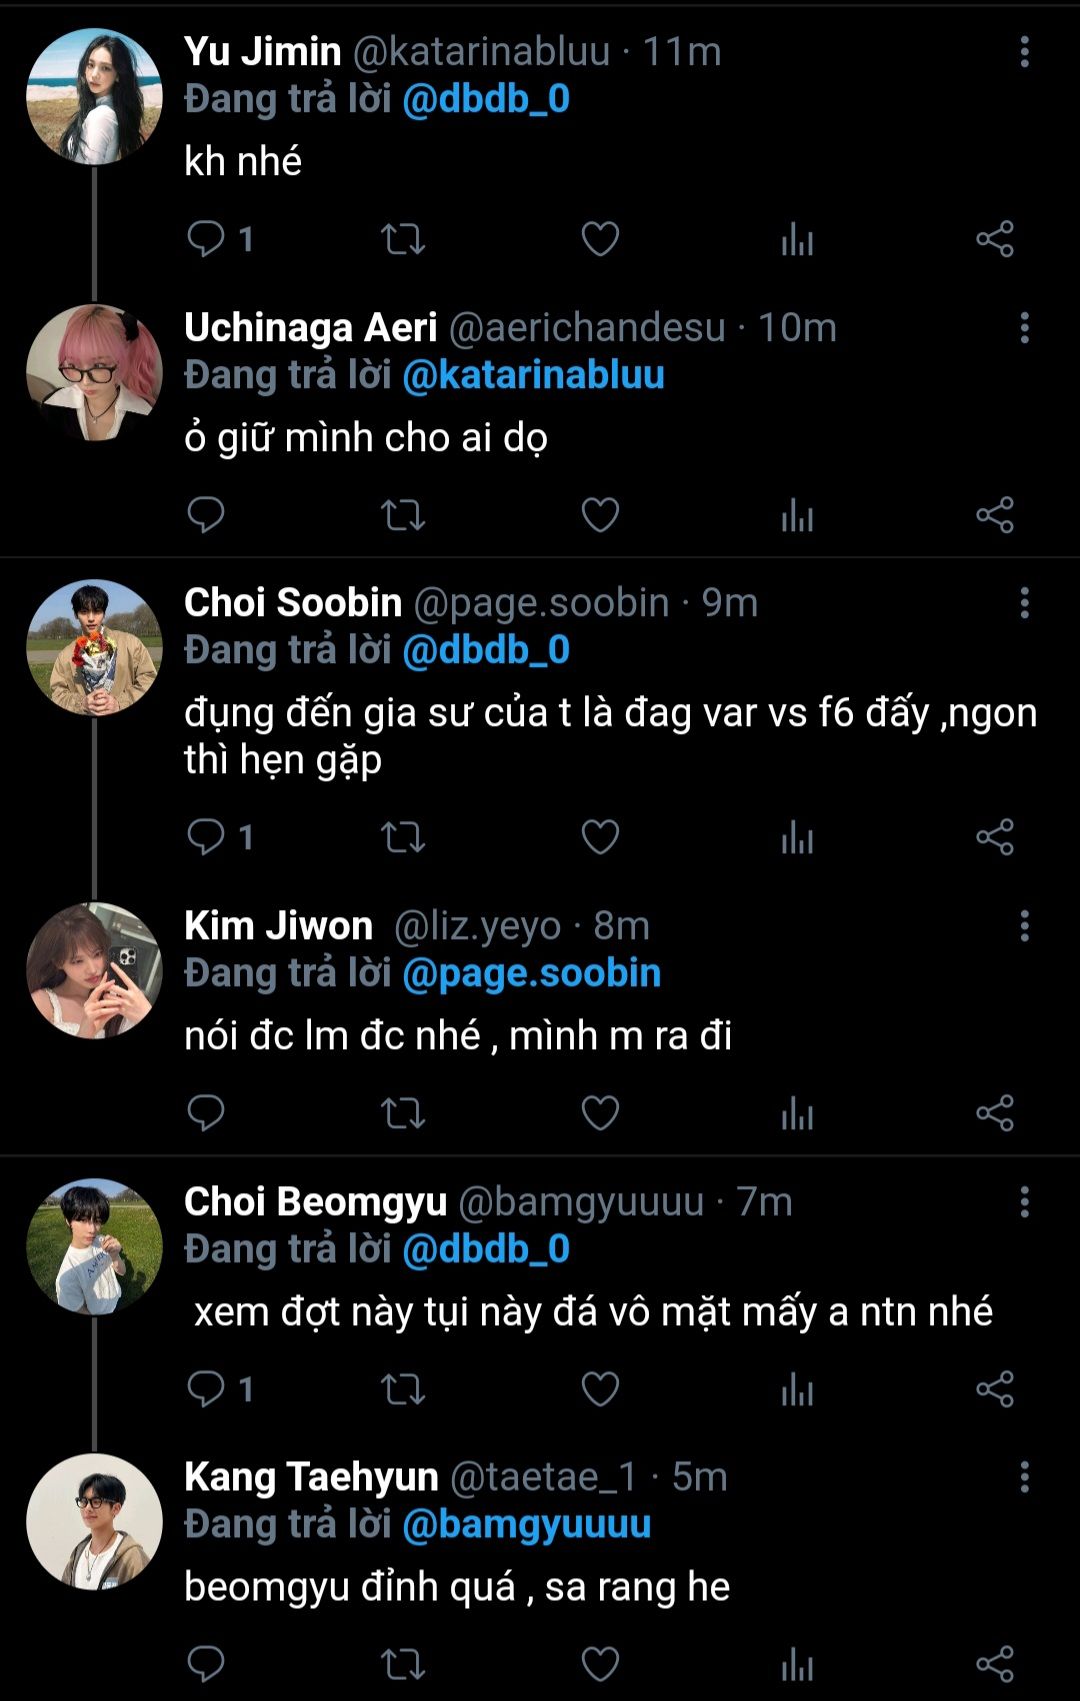Open Kang Taehyun's profile picture
Image resolution: width=1080 pixels, height=1701 pixels.
click(94, 1521)
